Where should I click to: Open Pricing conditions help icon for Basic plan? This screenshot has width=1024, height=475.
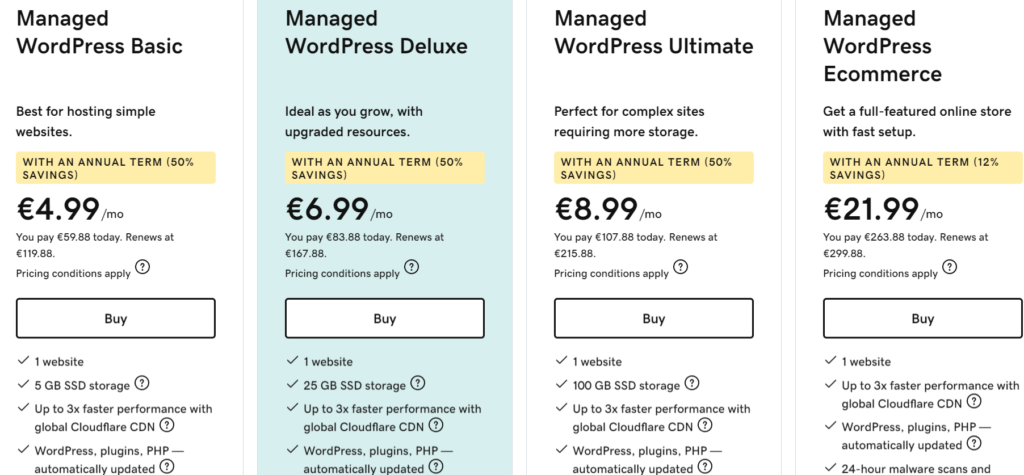click(143, 267)
